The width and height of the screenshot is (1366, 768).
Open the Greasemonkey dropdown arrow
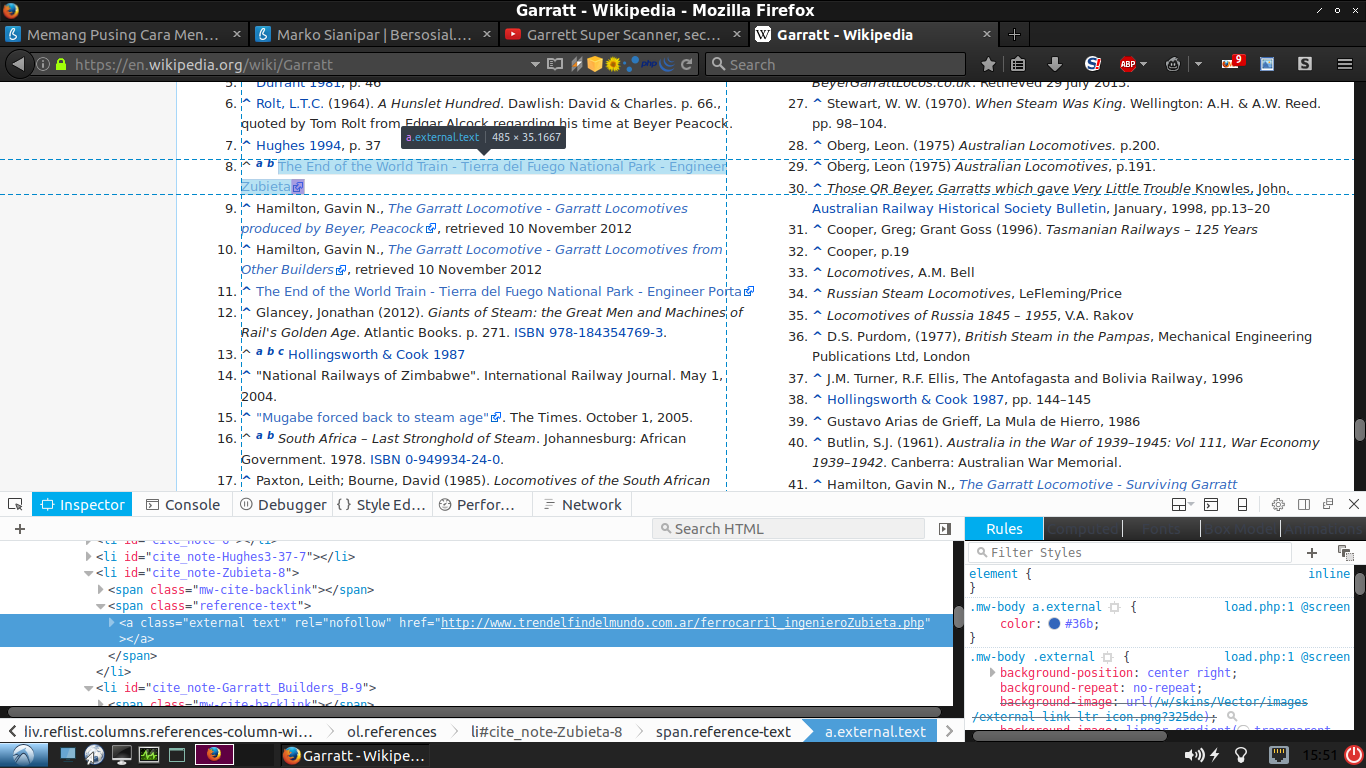tap(1198, 64)
